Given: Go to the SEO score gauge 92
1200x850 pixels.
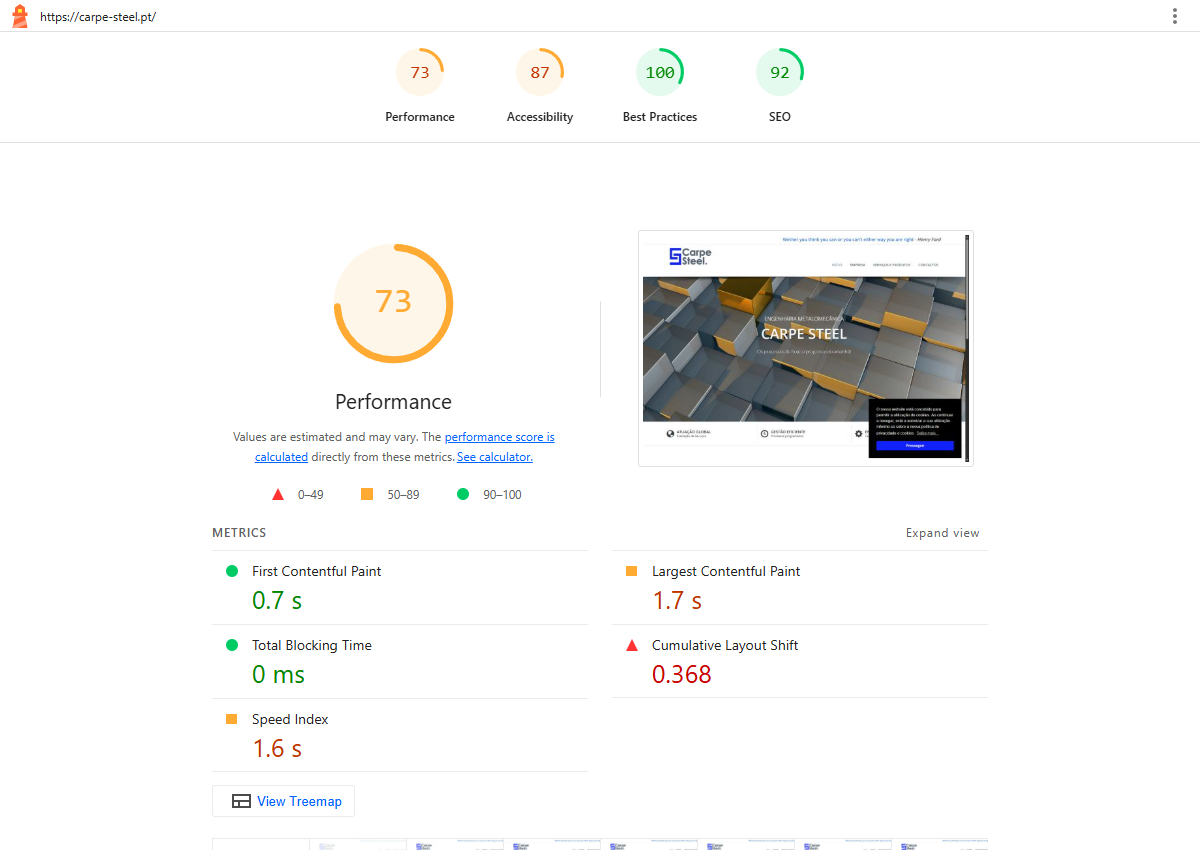Looking at the screenshot, I should point(780,72).
